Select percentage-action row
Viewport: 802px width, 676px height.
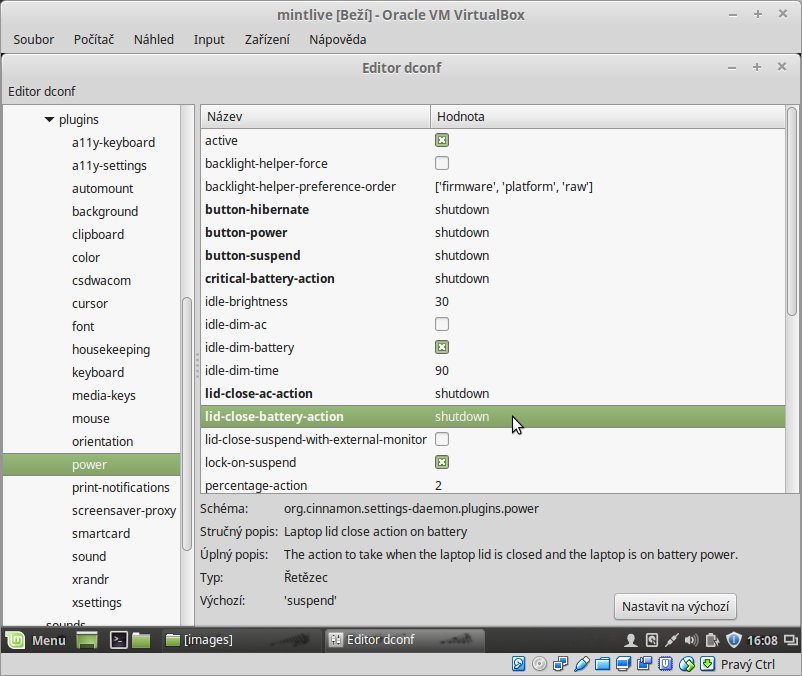pos(493,485)
